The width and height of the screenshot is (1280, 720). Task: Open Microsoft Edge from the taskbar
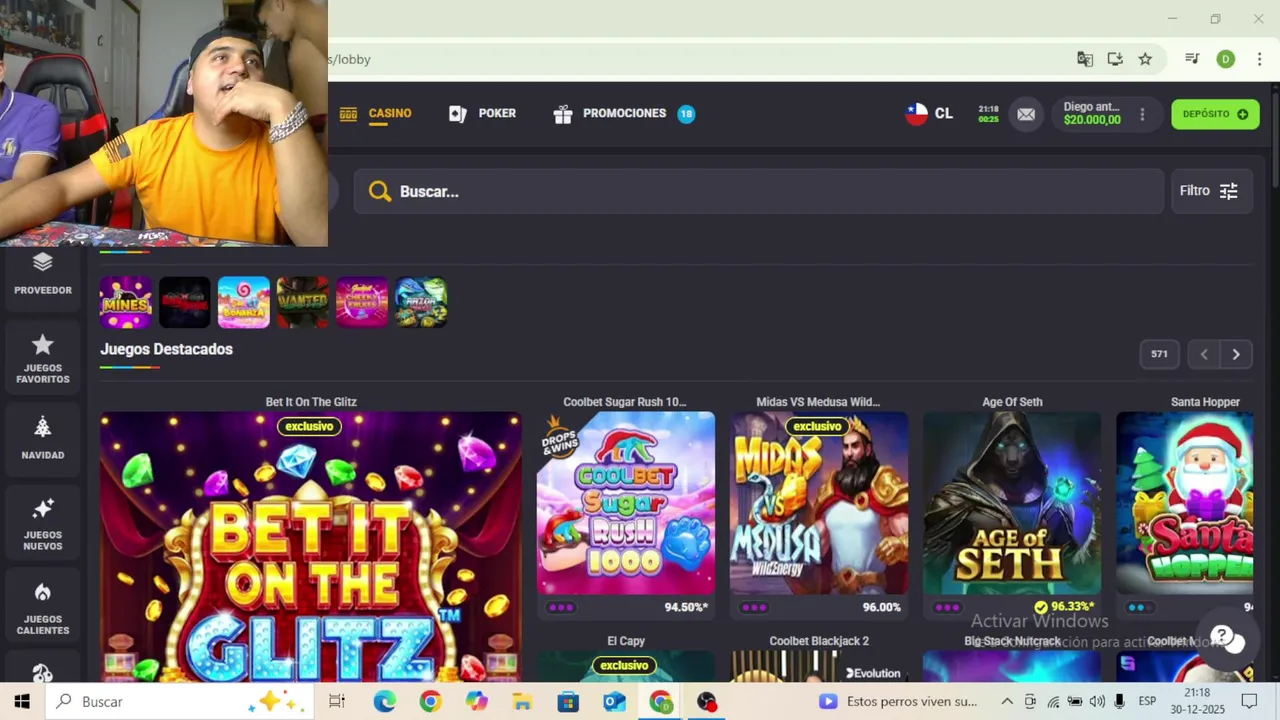384,702
